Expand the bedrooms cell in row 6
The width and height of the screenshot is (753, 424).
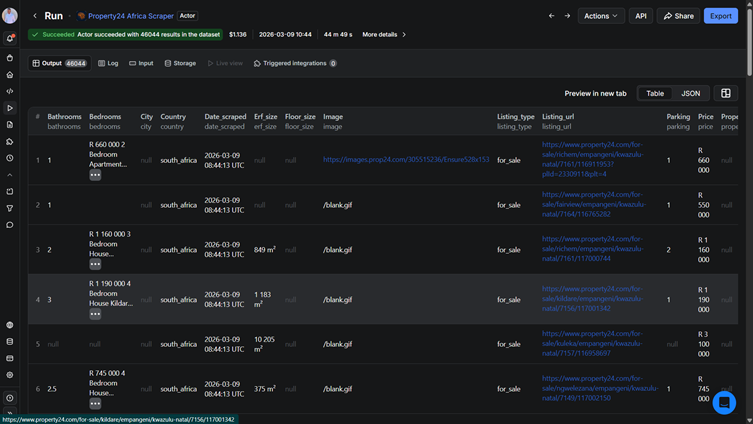tap(95, 404)
